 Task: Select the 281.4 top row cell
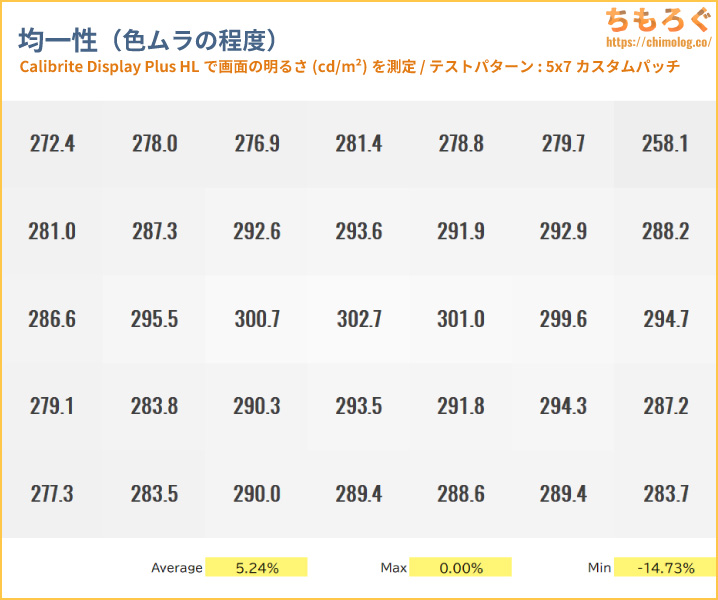359,144
